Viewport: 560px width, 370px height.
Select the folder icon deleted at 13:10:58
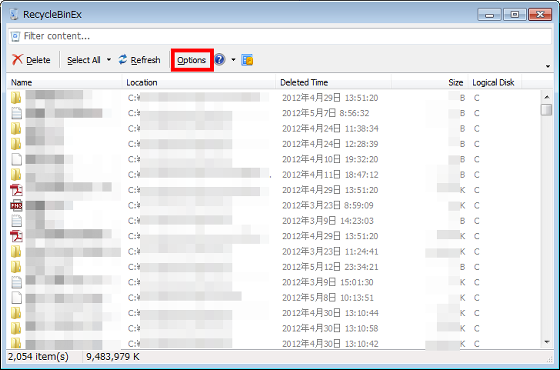16,328
